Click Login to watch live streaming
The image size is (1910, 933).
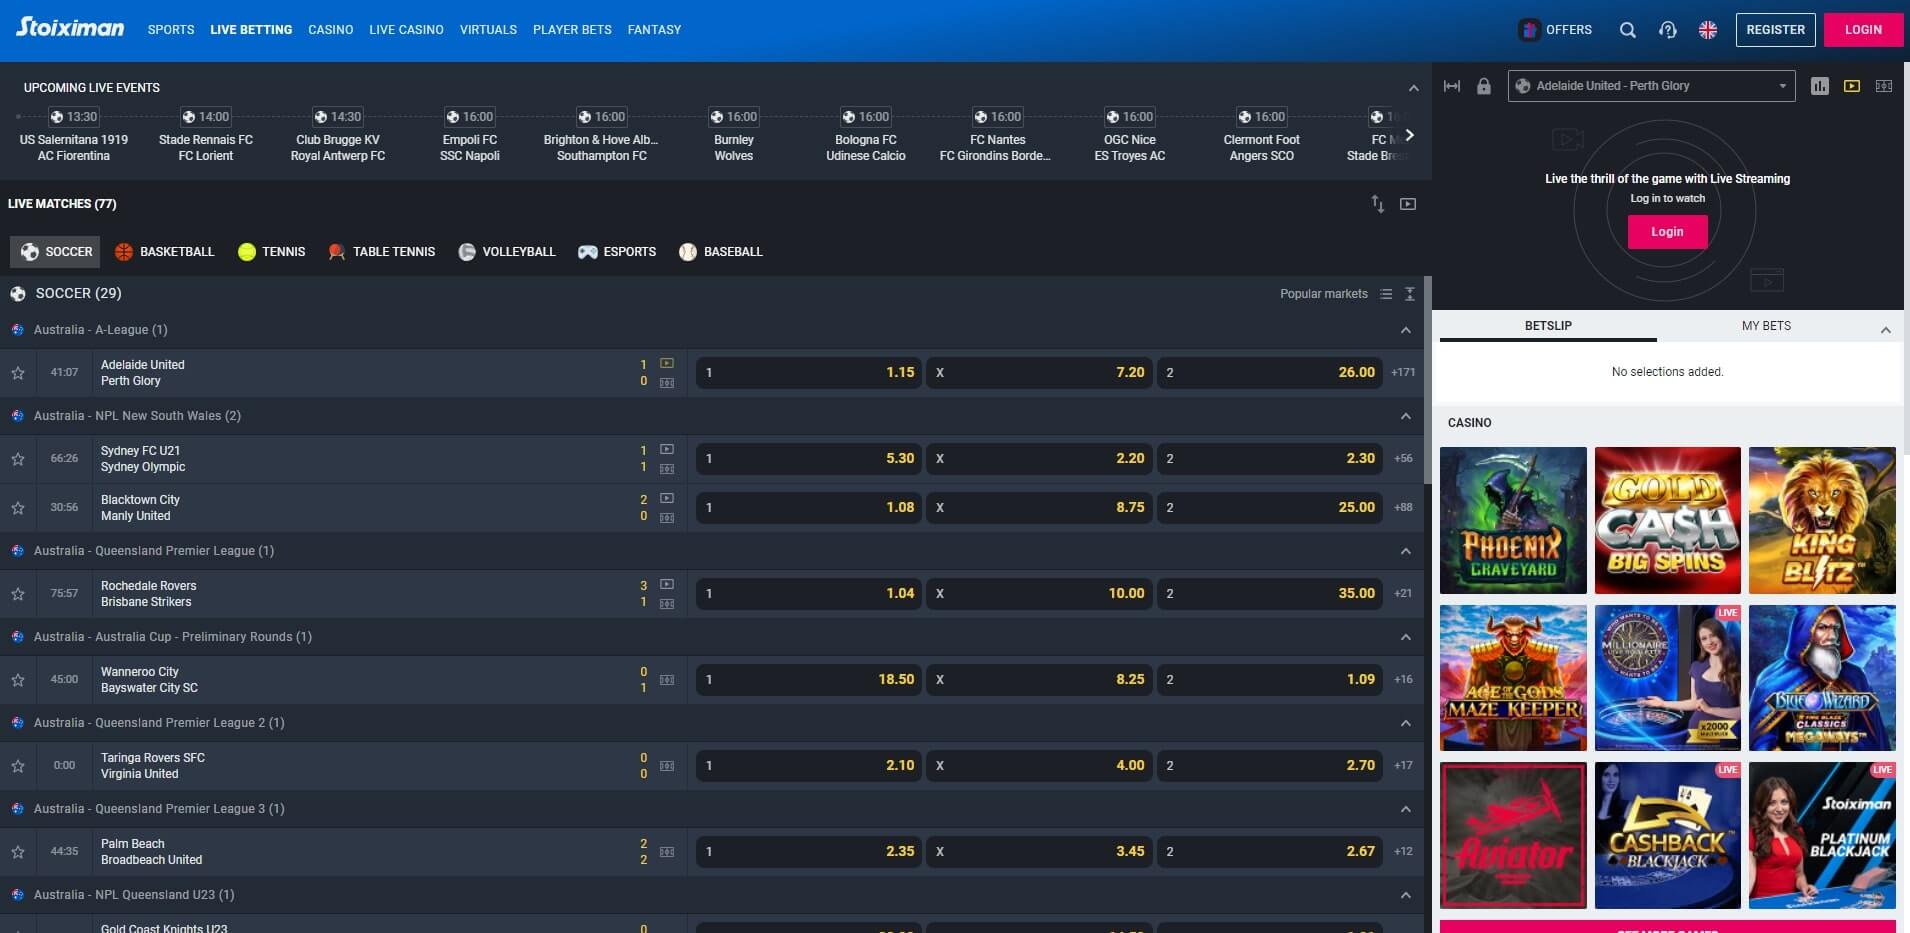click(1666, 231)
